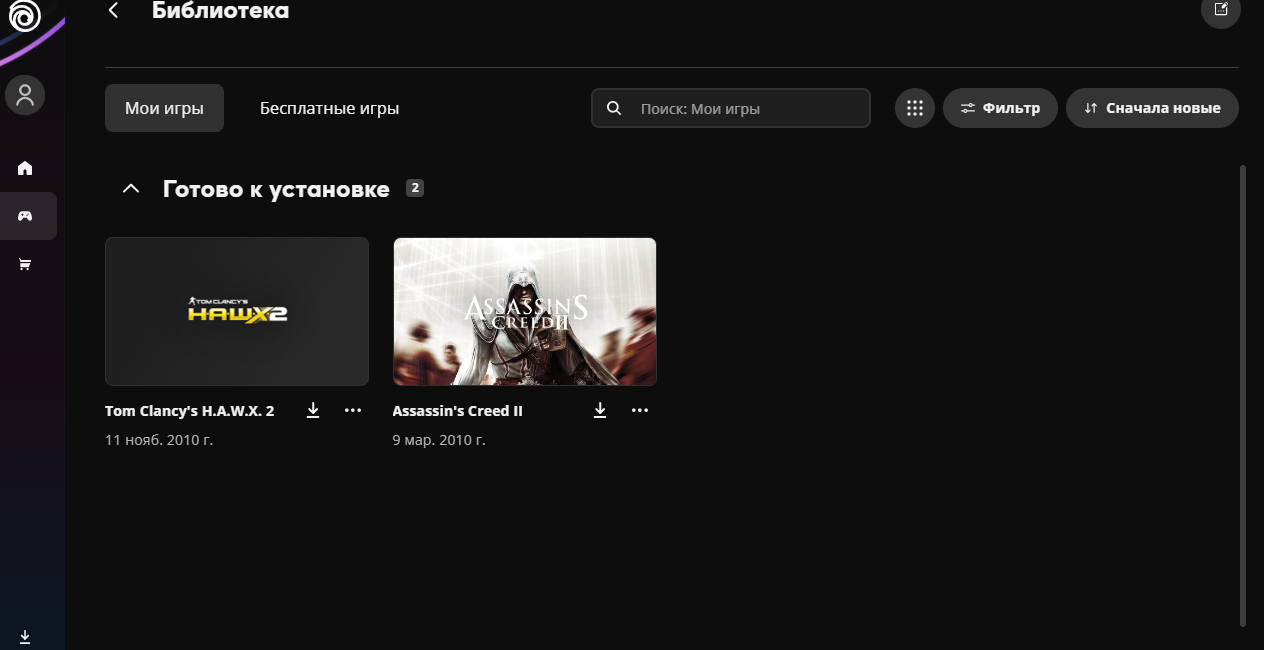The image size is (1264, 650).
Task: Click the 'Tom Clancy's H.A.W.X. 2' title
Action: [189, 411]
